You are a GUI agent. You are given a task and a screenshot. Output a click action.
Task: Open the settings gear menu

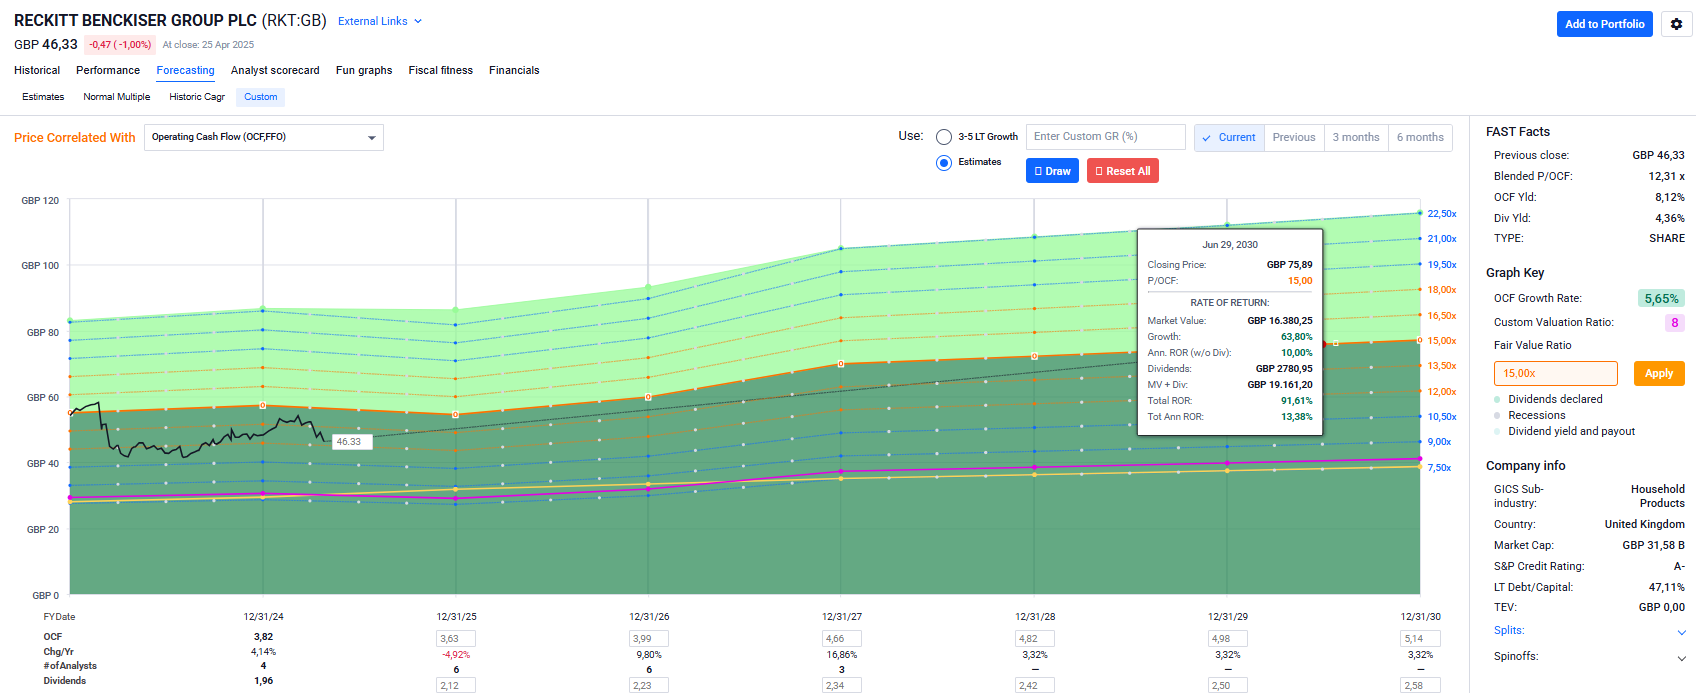1677,24
